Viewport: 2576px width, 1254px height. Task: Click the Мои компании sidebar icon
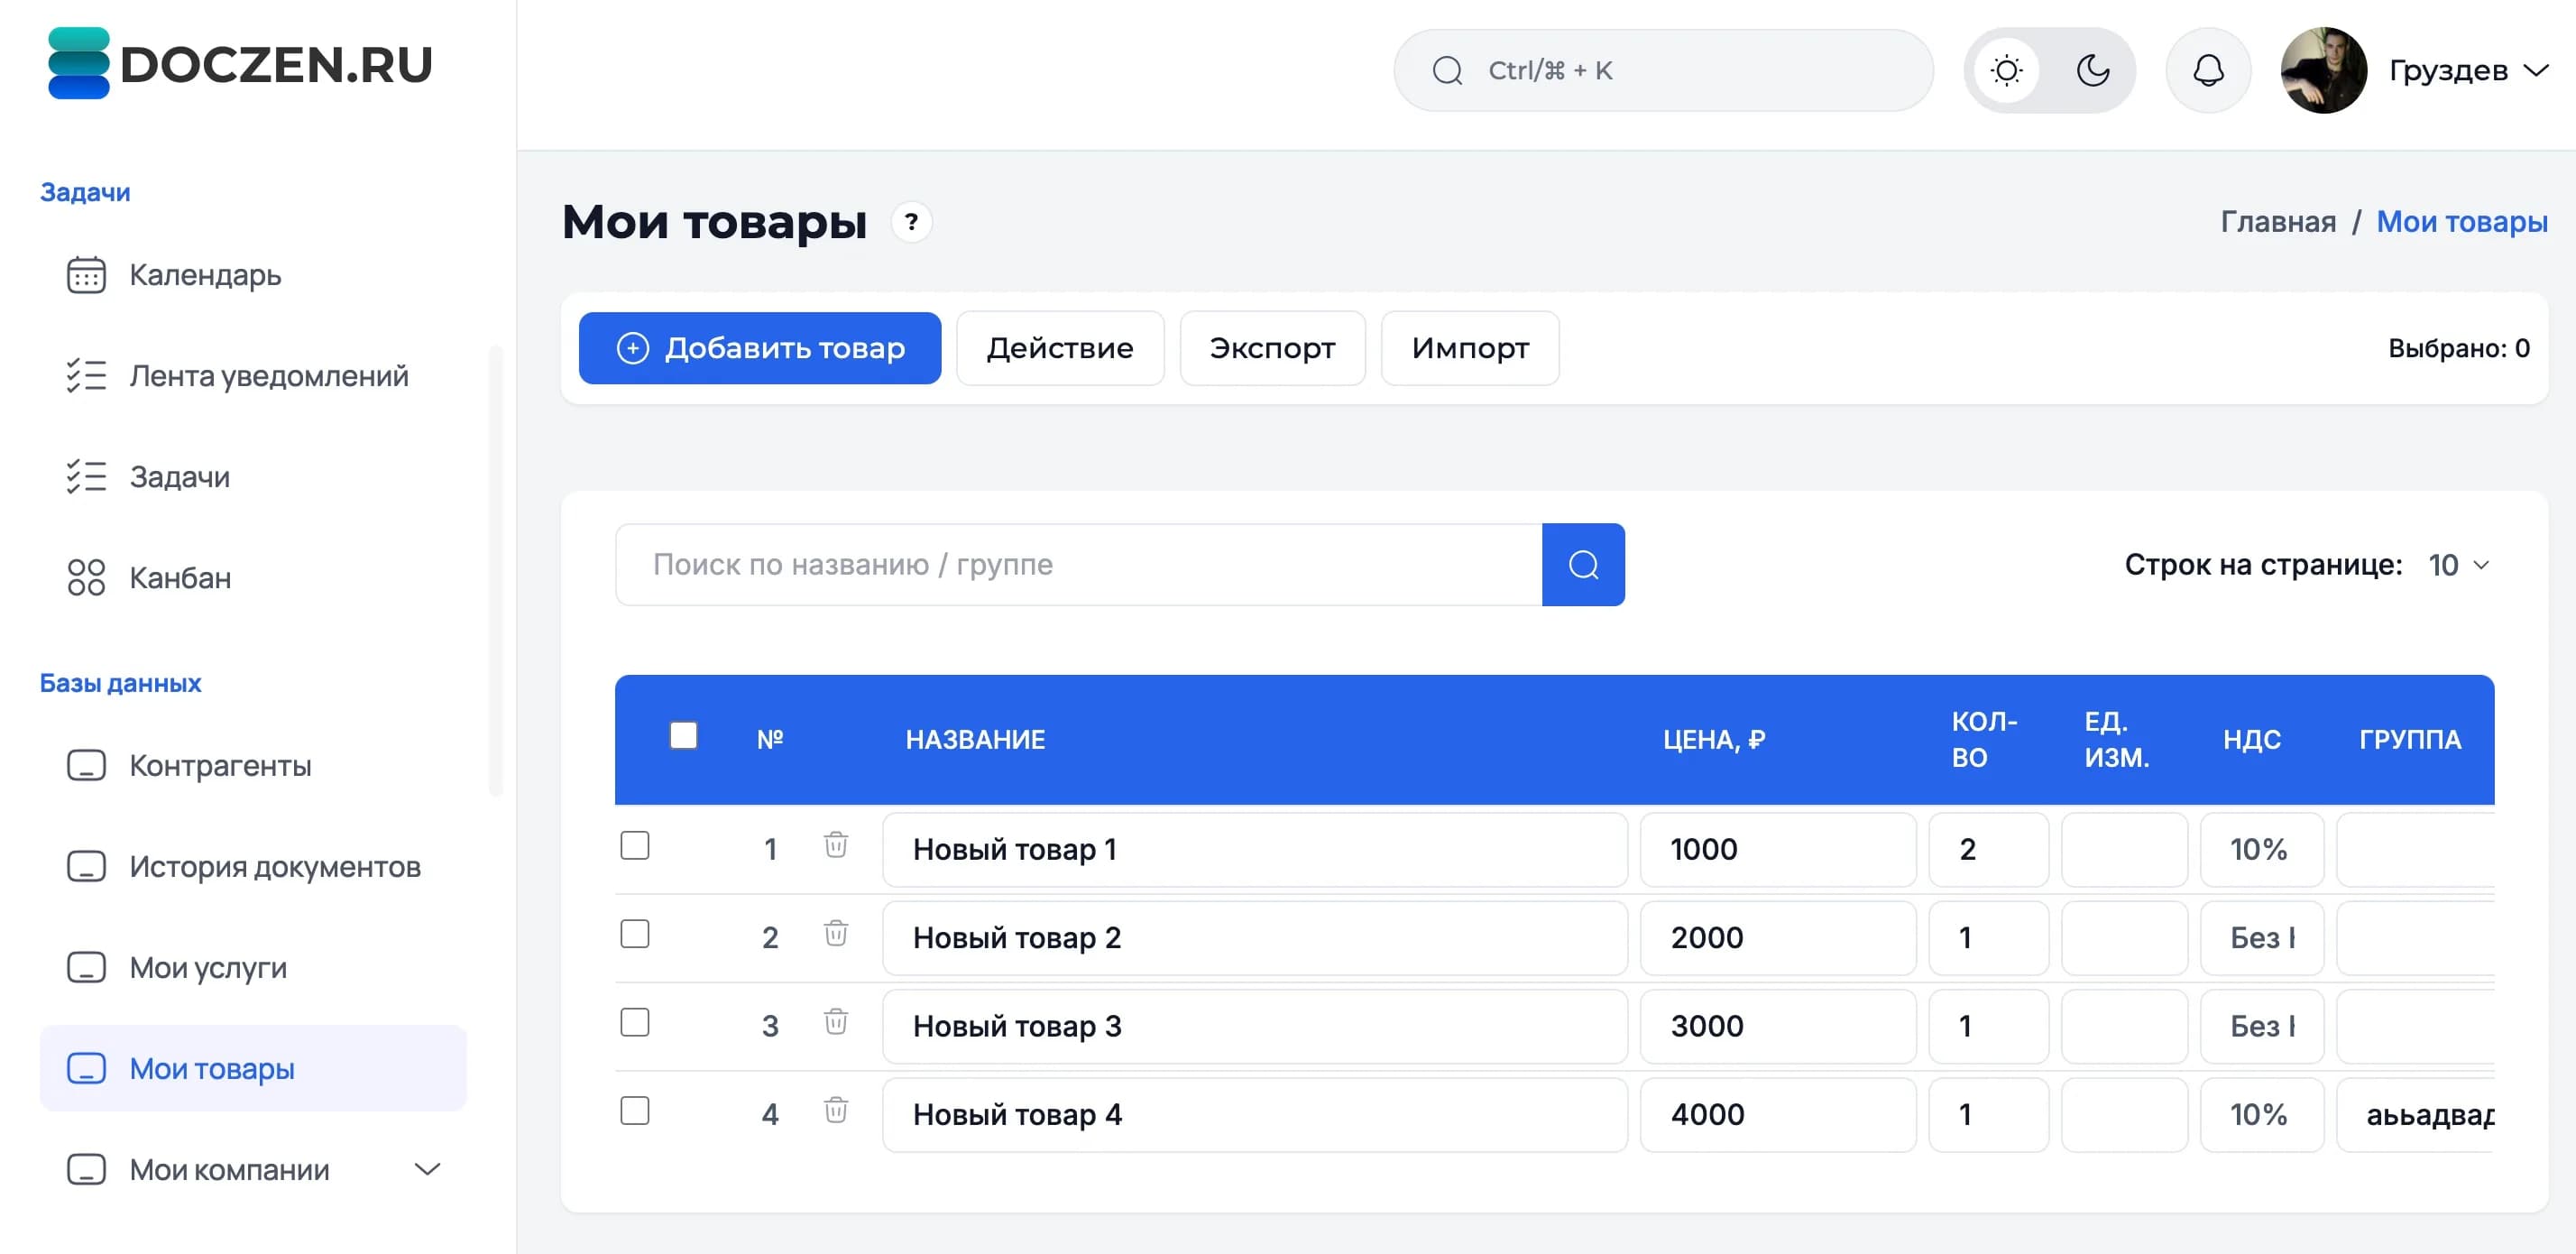coord(86,1170)
